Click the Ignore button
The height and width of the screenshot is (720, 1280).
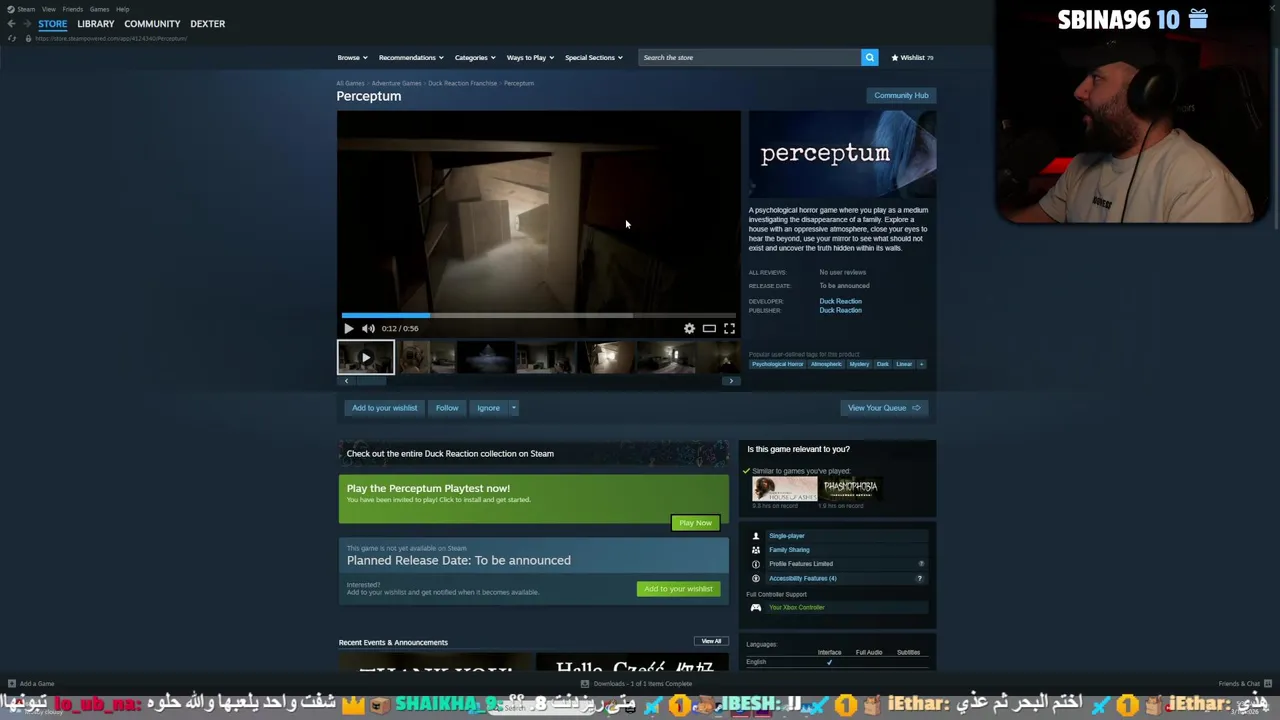(488, 408)
